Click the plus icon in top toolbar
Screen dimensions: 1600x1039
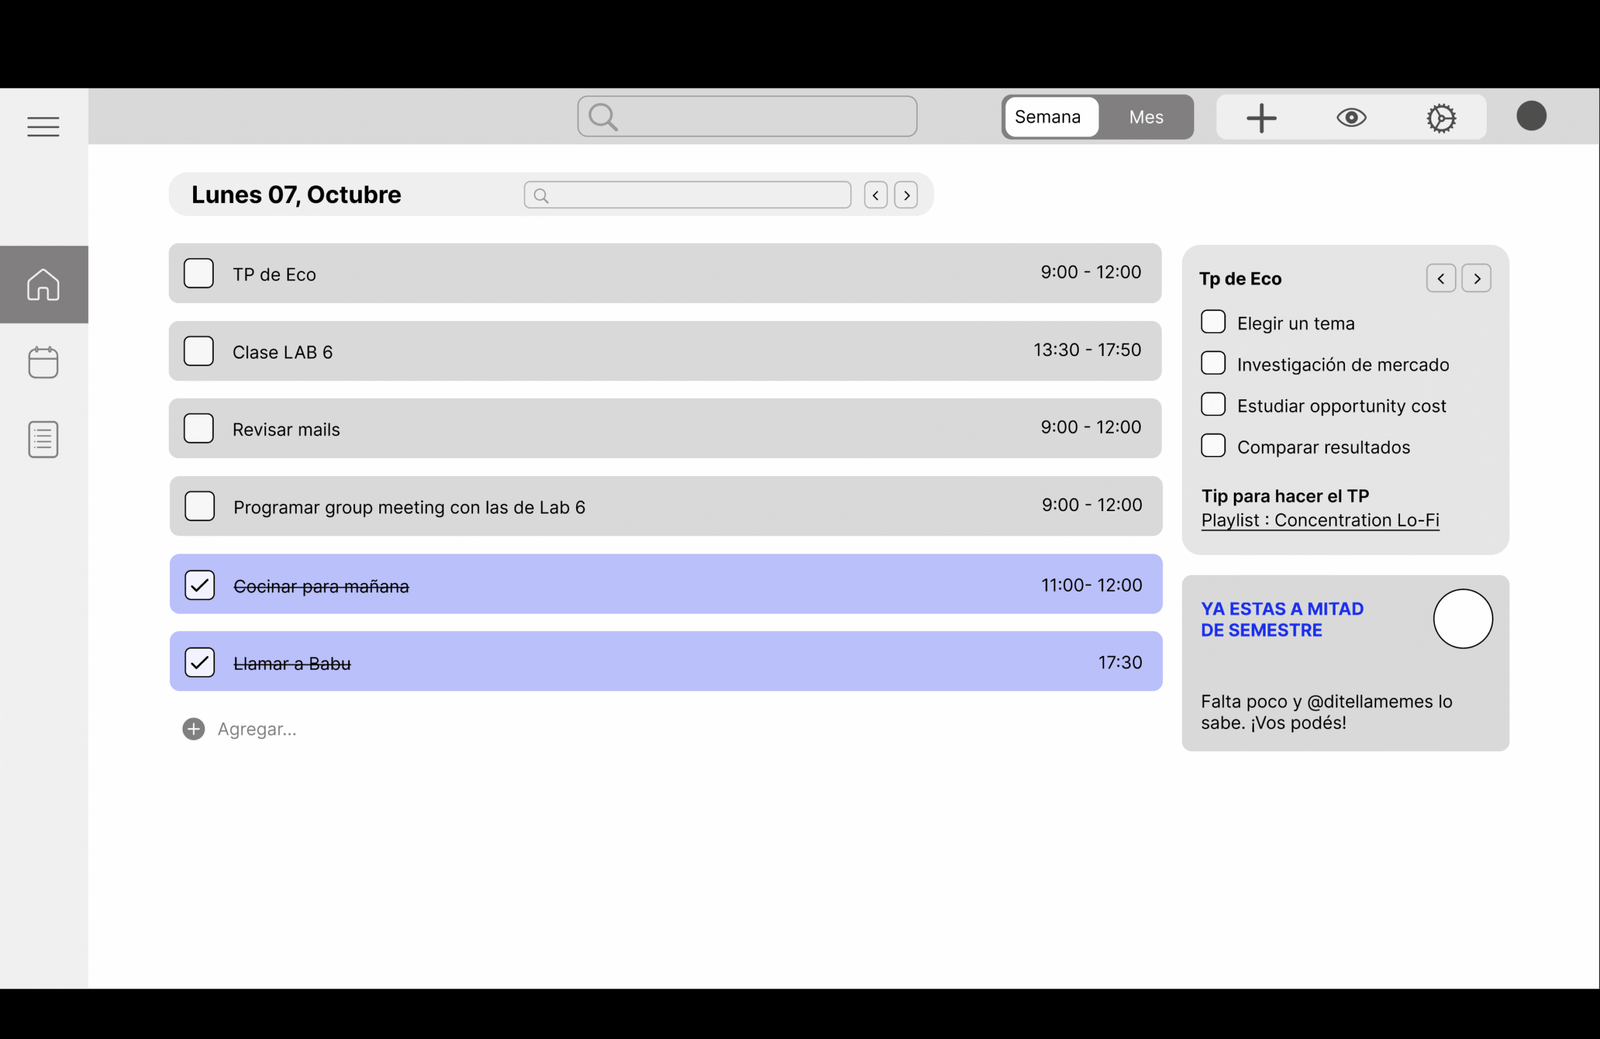click(1261, 118)
